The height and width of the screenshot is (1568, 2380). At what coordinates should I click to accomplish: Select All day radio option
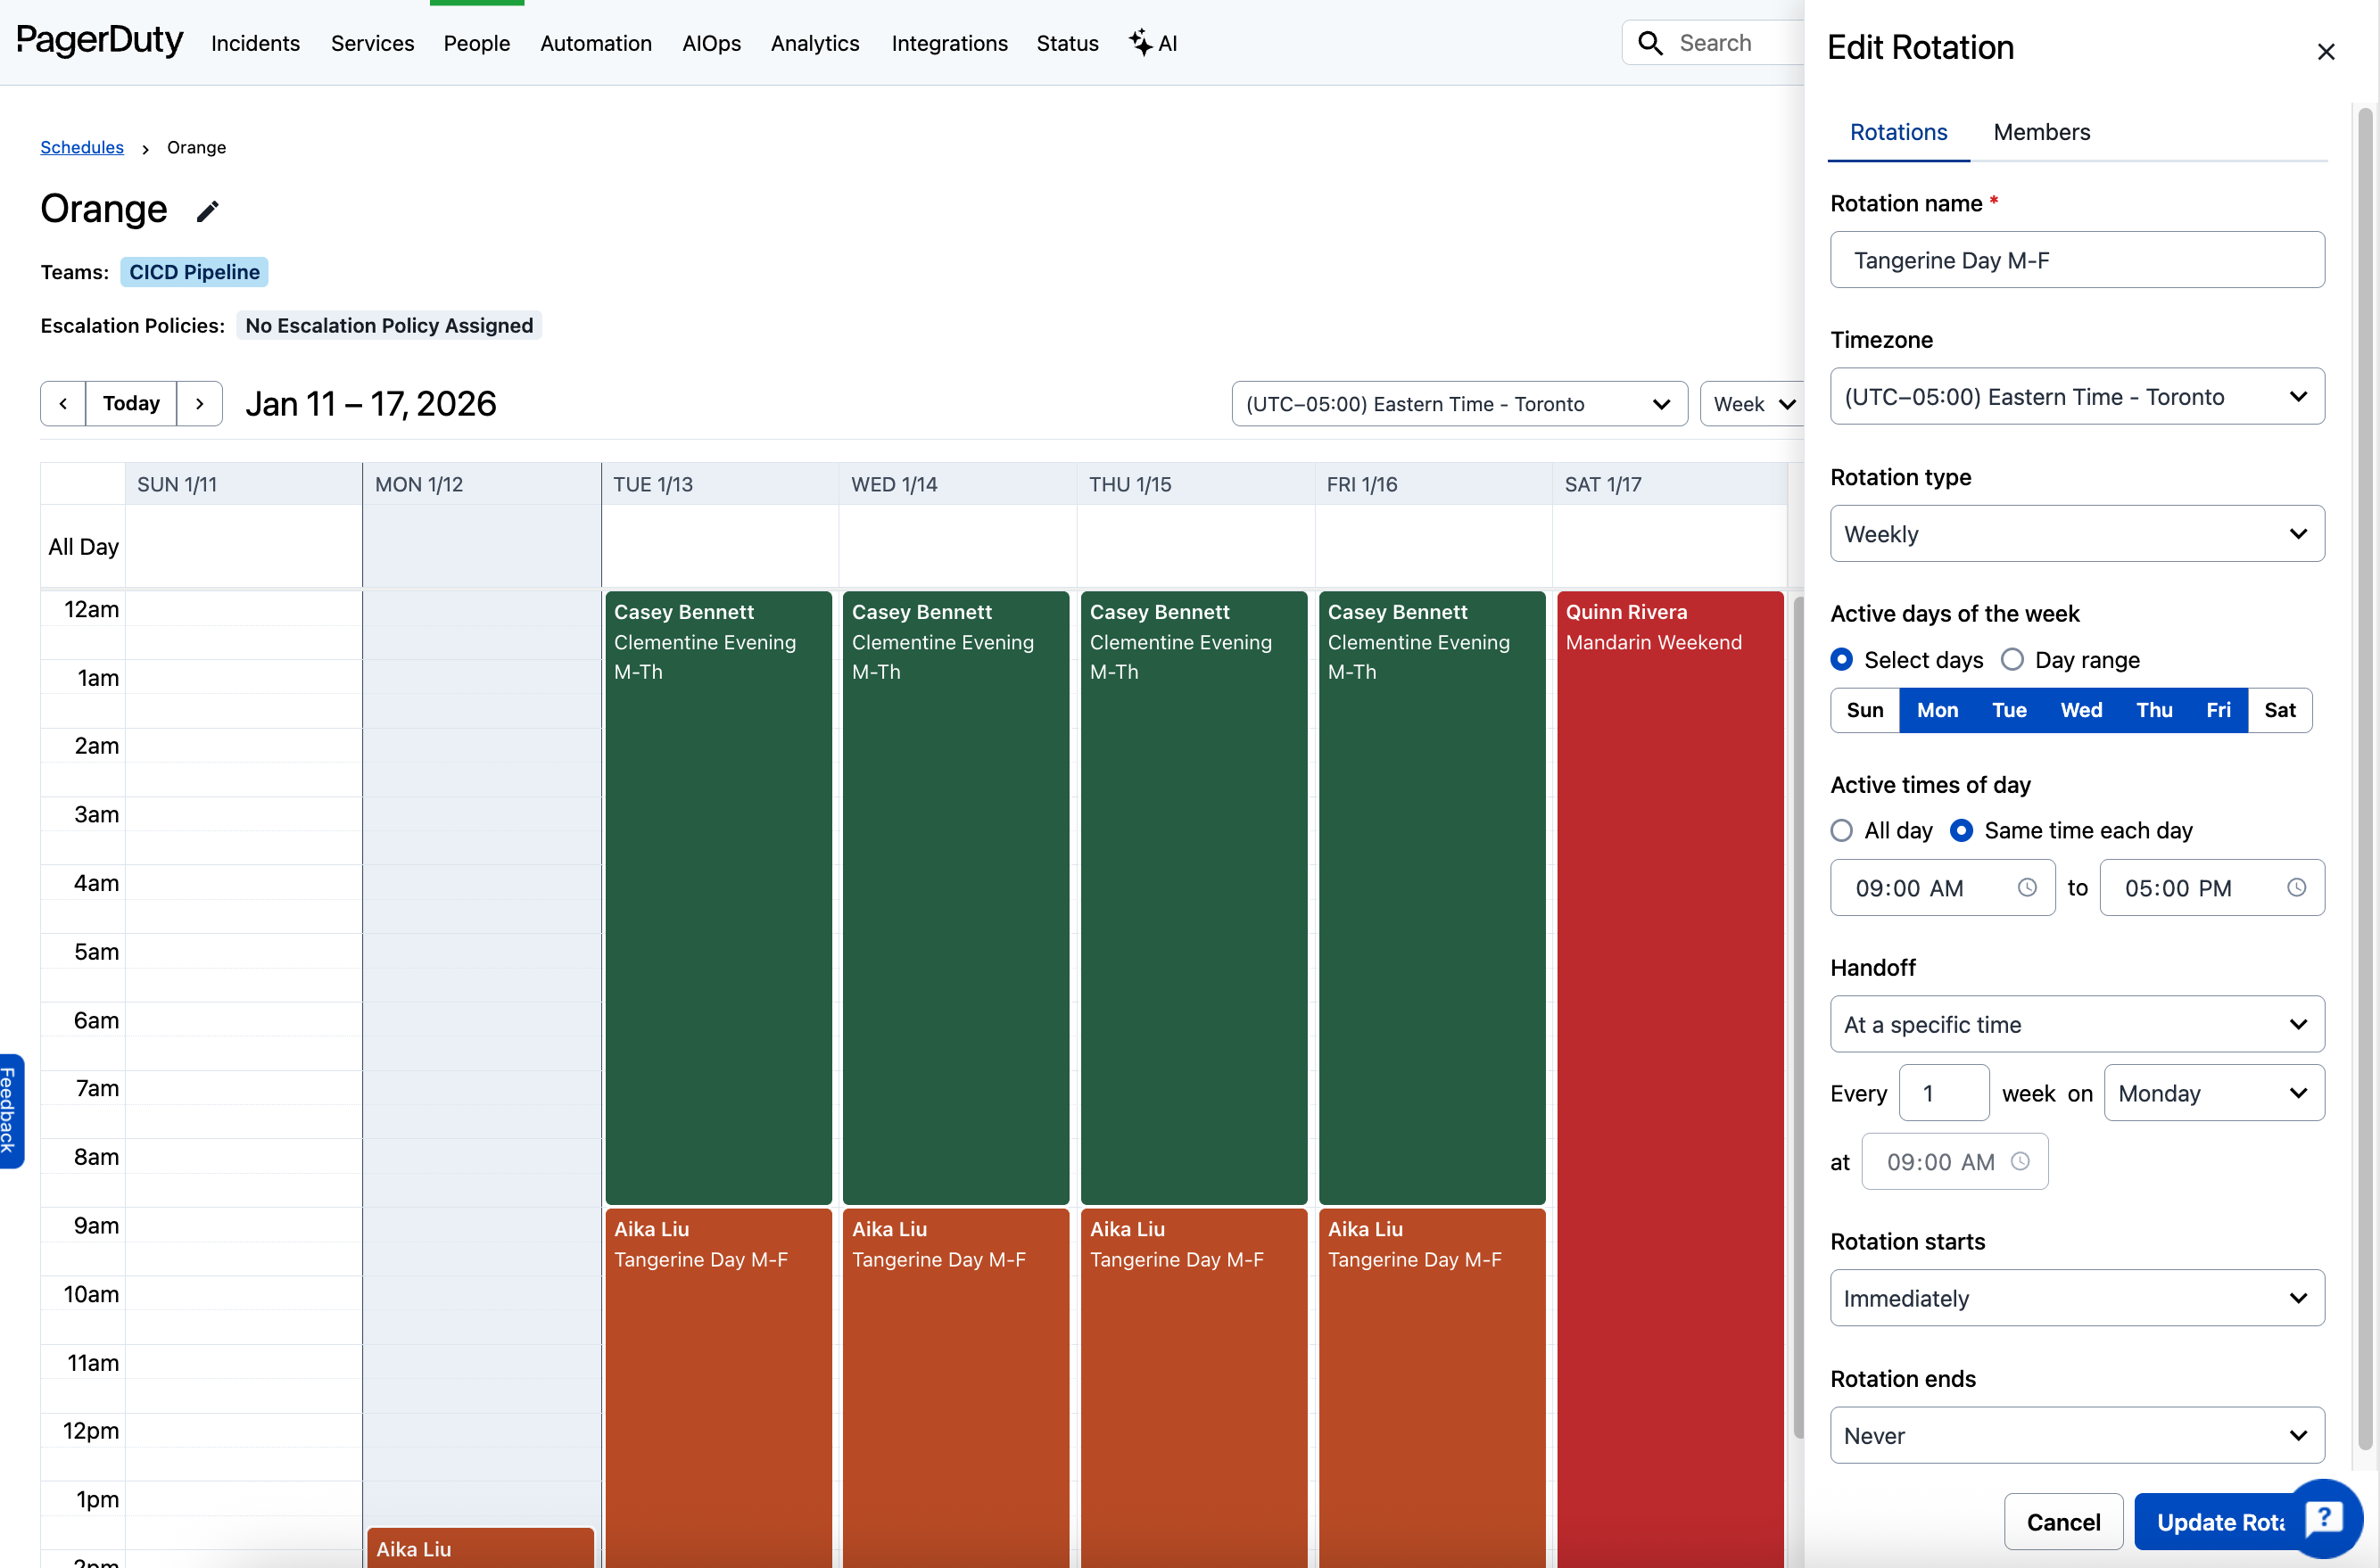pos(1841,831)
